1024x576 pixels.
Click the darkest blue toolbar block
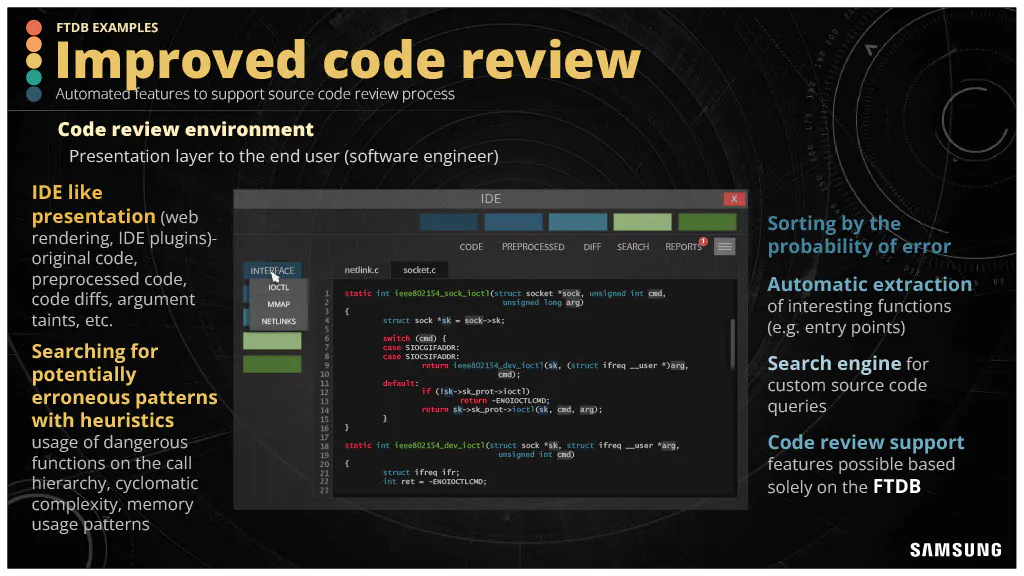[x=448, y=222]
